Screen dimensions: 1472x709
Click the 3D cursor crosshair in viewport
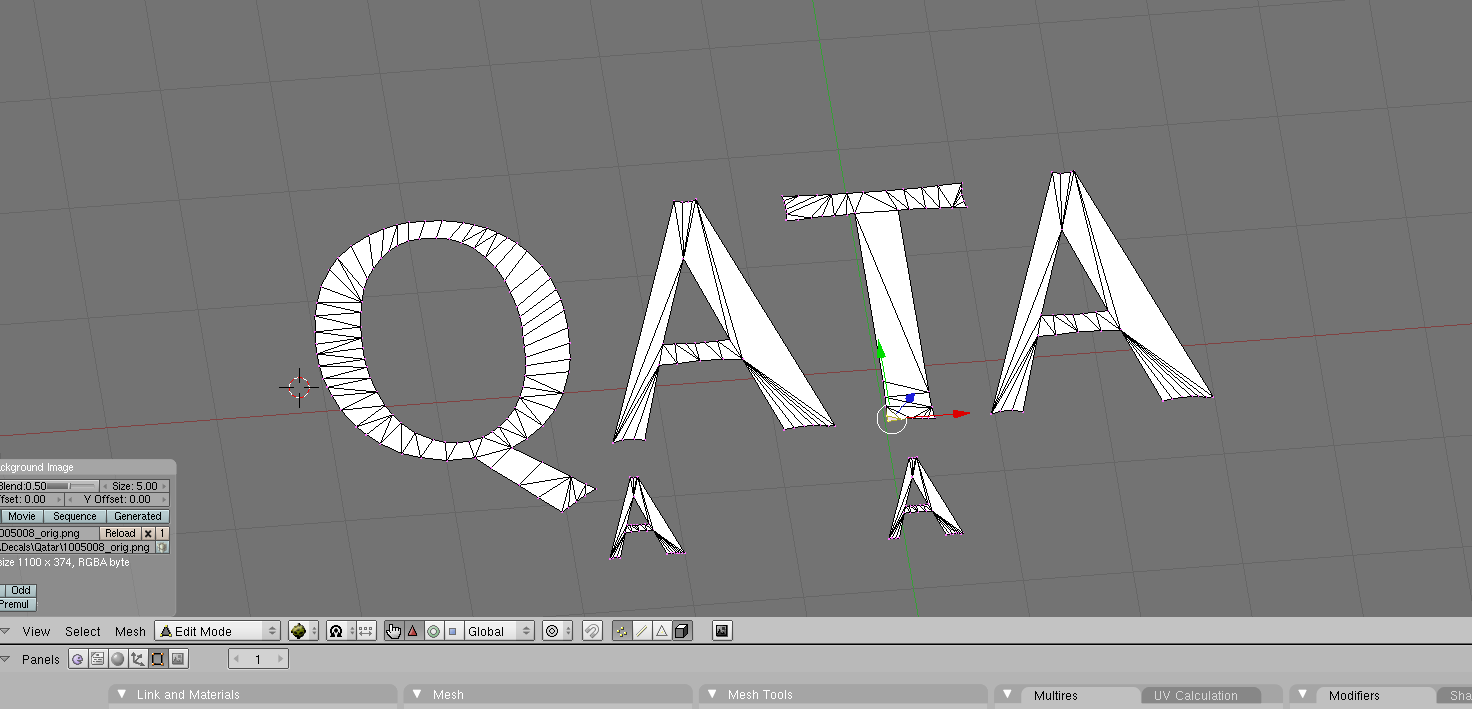coord(299,387)
